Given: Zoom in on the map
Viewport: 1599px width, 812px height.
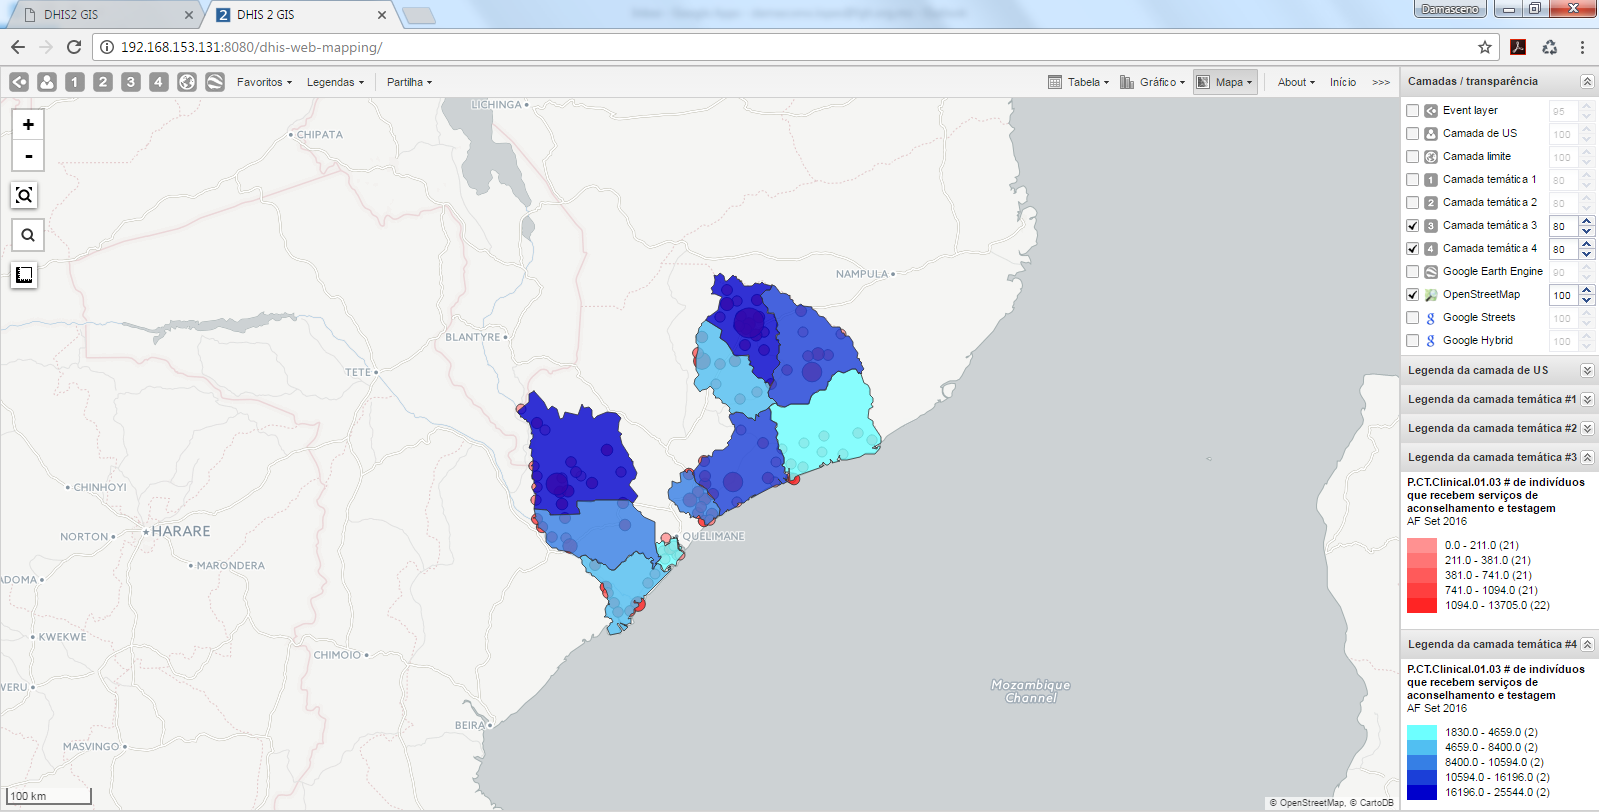Looking at the screenshot, I should (28, 125).
